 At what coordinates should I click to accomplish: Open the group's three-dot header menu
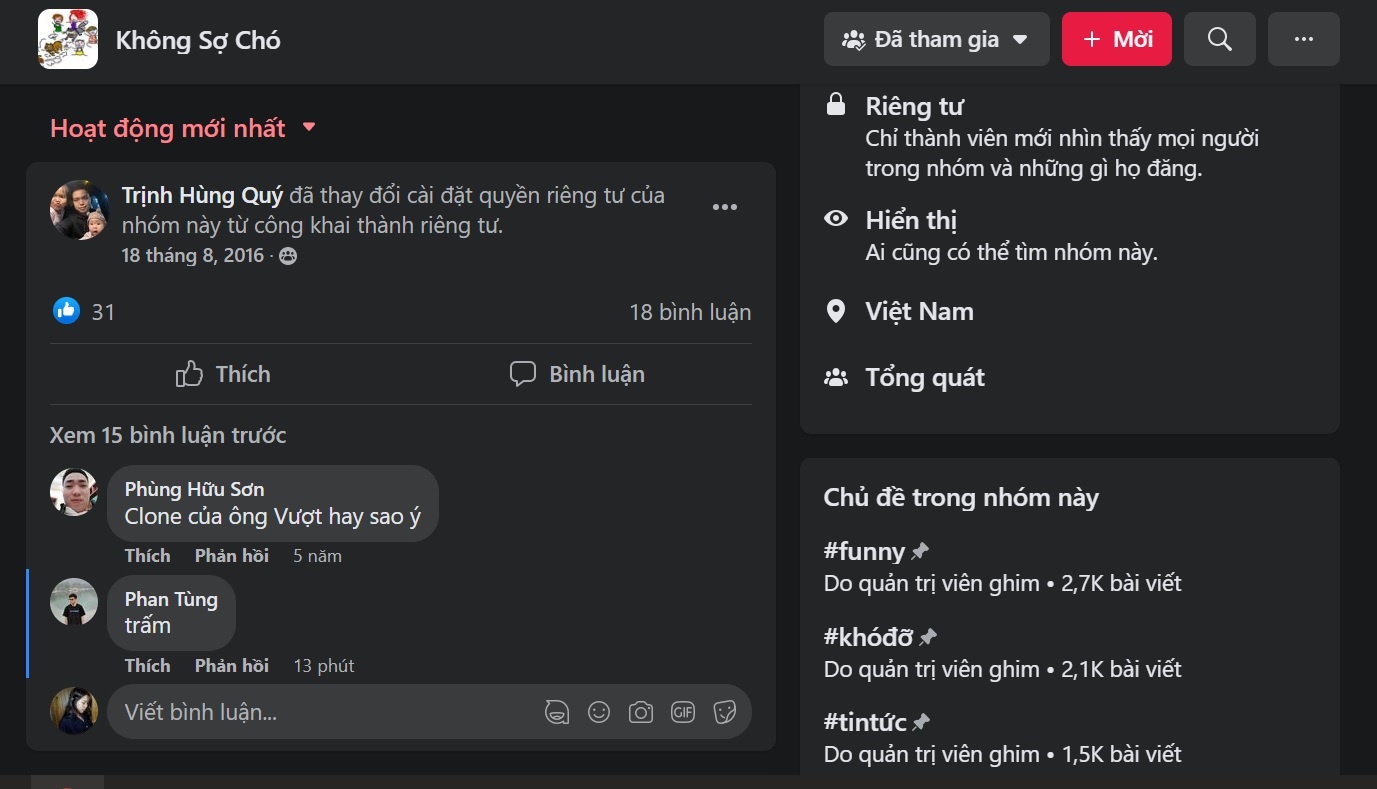tap(1303, 39)
